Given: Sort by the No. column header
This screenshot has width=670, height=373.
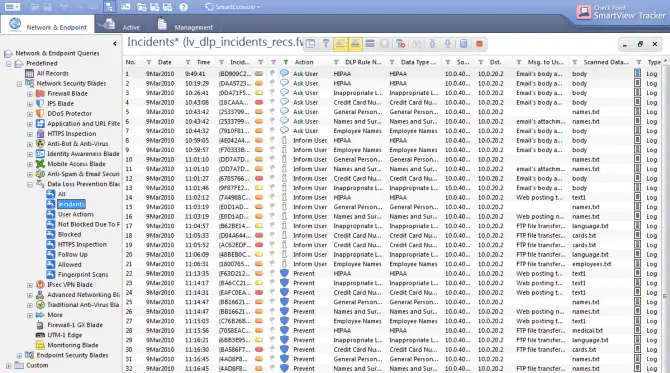Looking at the screenshot, I should 131,62.
